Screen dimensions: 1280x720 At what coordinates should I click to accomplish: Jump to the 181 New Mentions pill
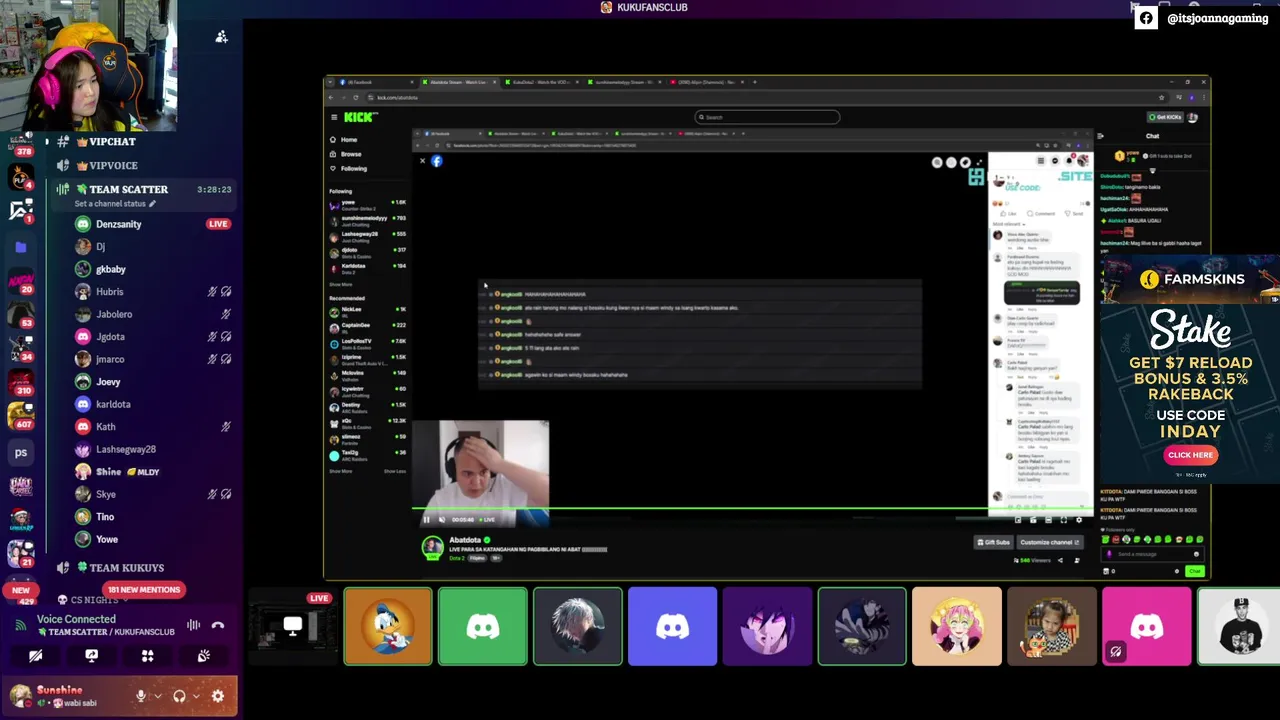[x=144, y=590]
